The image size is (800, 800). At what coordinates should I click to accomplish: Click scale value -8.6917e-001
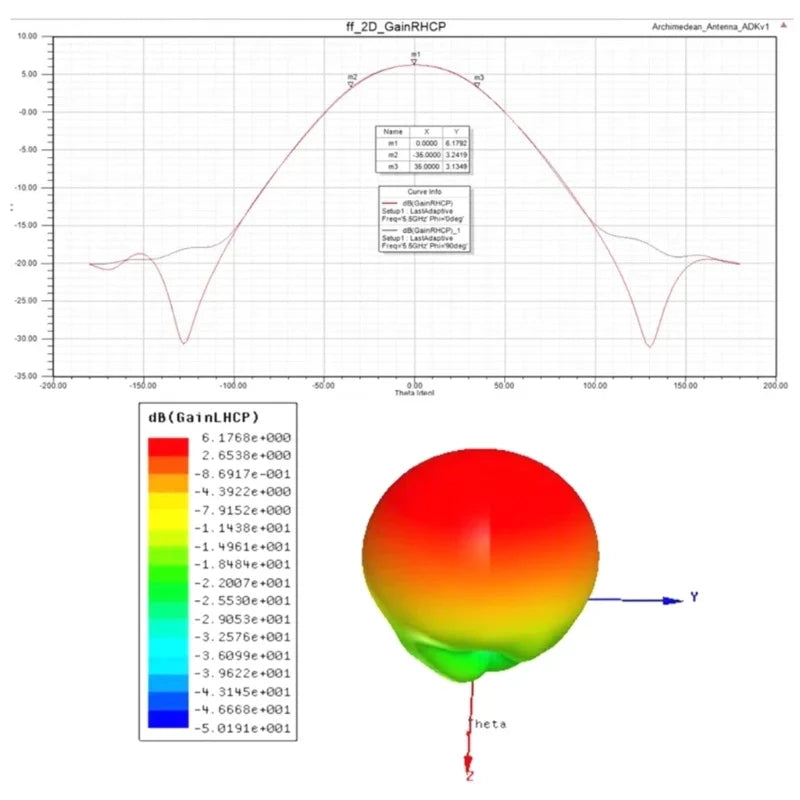(242, 474)
